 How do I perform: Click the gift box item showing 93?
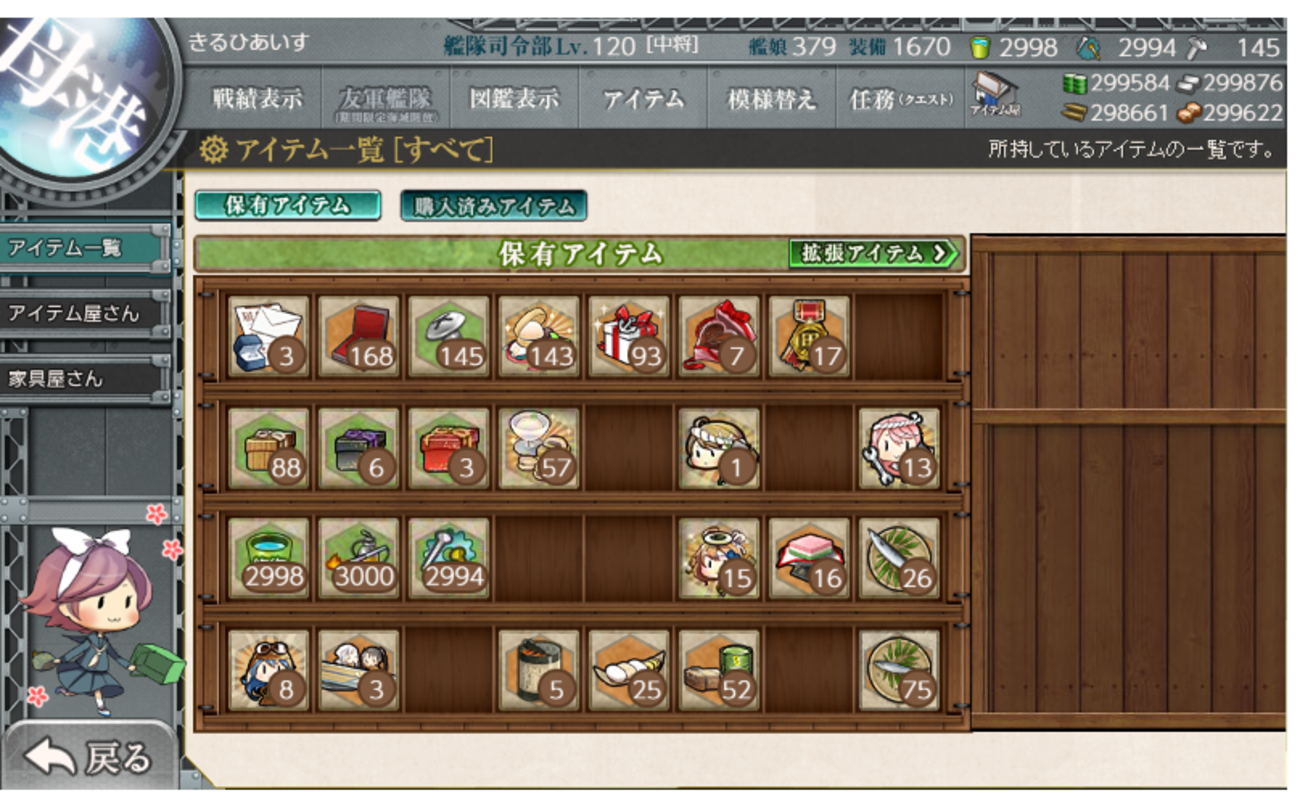pos(629,336)
